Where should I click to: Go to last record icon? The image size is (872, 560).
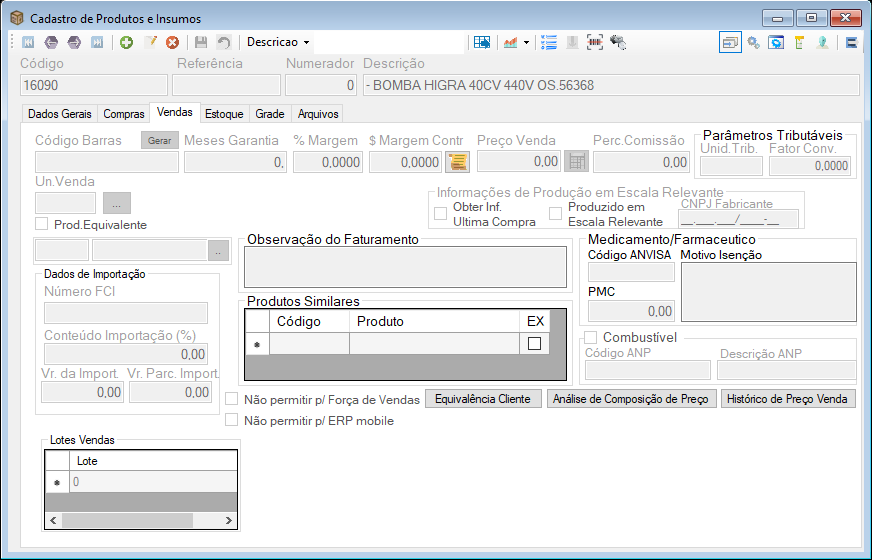97,42
